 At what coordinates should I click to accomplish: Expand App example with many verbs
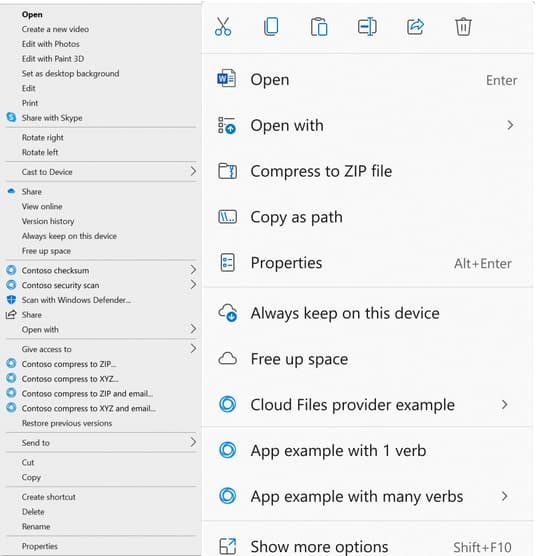point(504,496)
